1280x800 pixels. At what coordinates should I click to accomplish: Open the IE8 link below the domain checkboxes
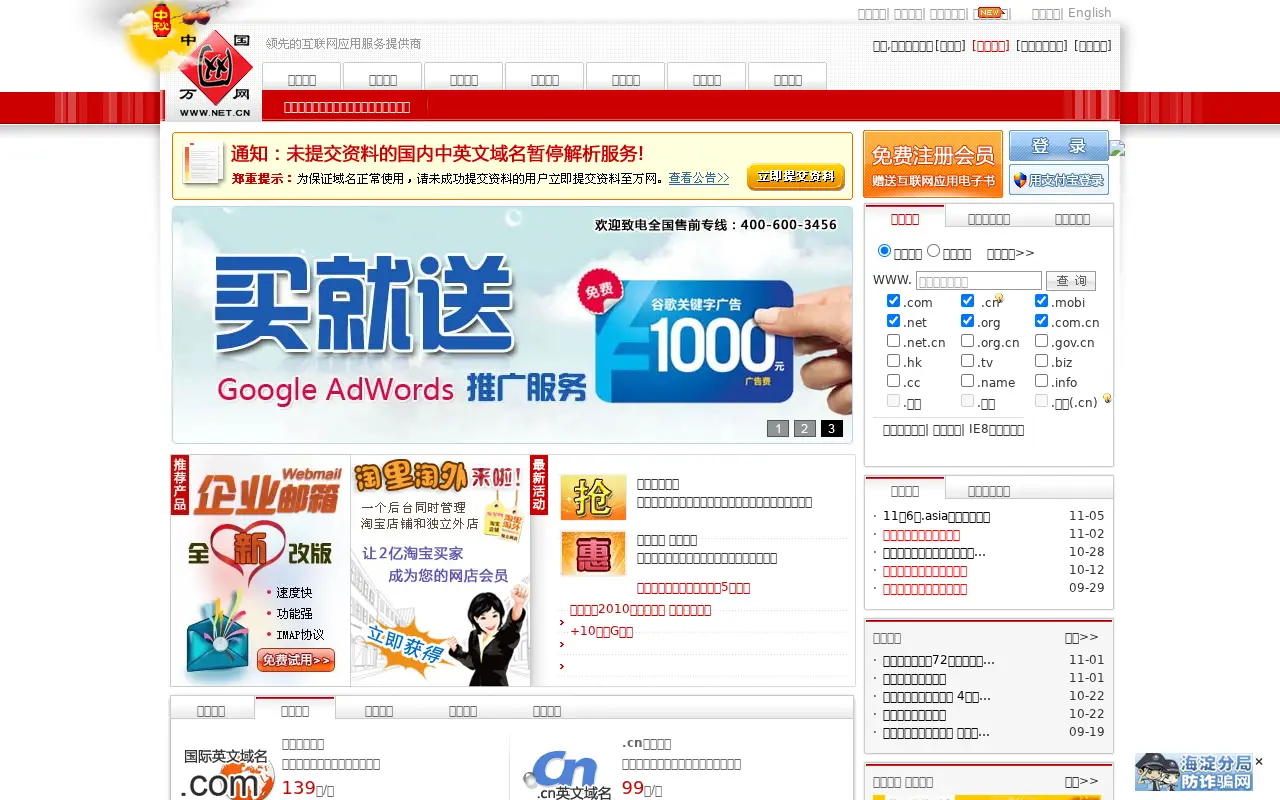coord(996,430)
